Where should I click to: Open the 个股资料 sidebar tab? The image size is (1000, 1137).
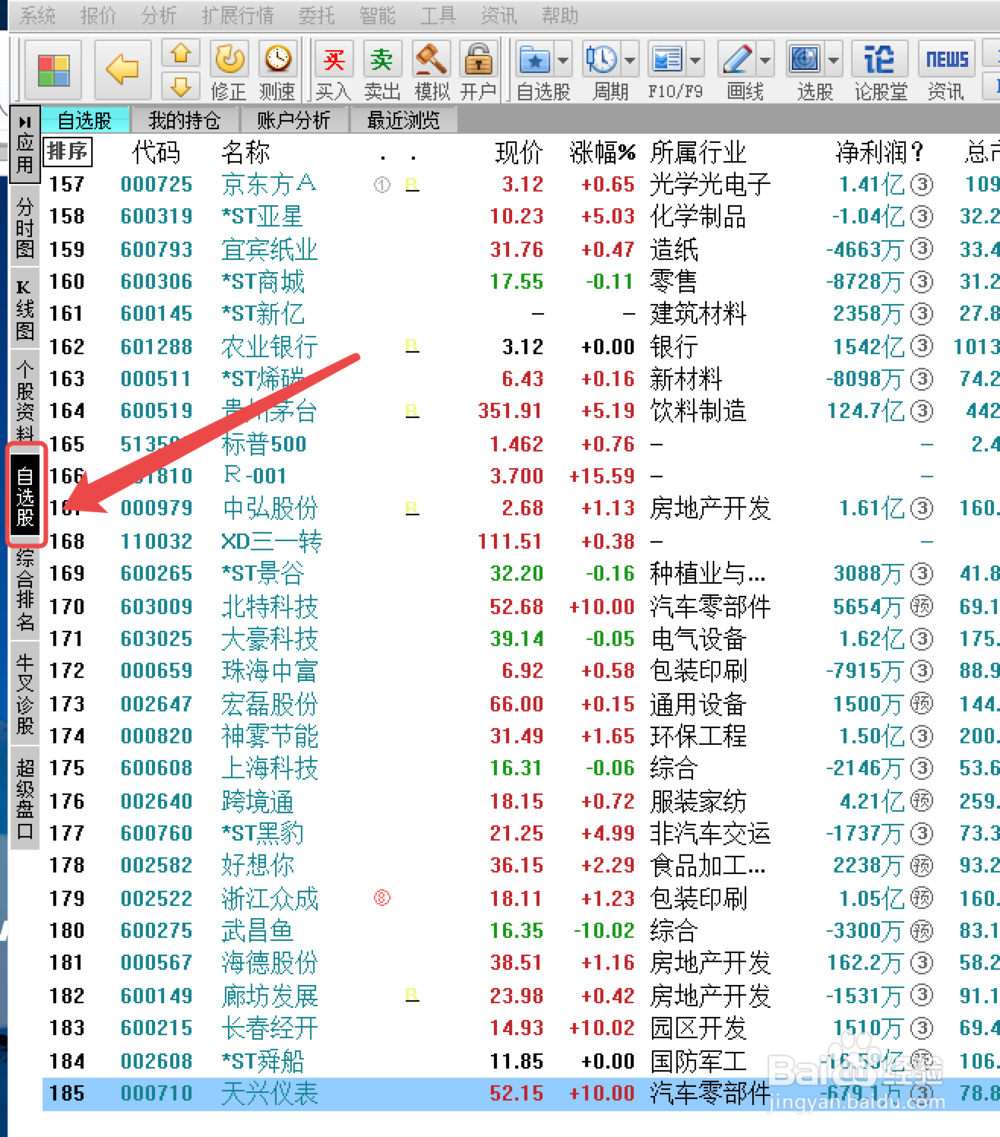point(25,401)
